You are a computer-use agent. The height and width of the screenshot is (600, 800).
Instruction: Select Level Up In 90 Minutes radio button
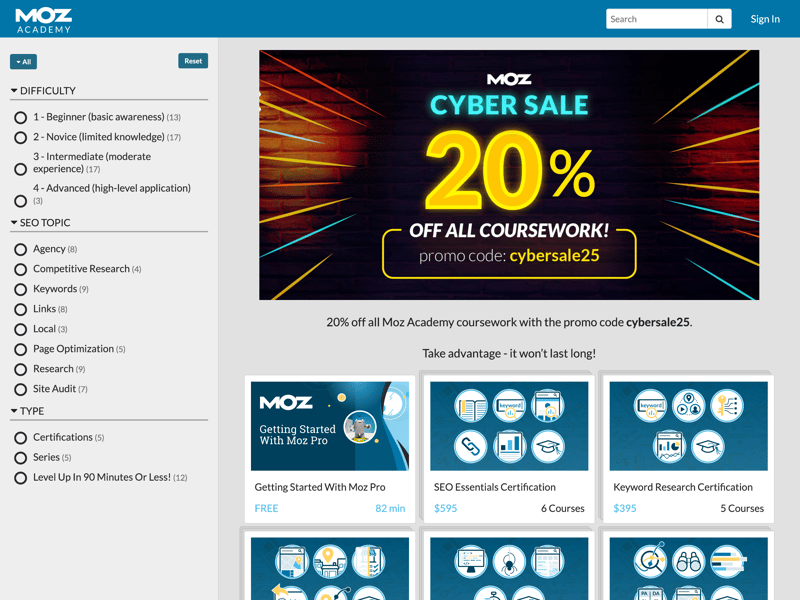coord(20,478)
